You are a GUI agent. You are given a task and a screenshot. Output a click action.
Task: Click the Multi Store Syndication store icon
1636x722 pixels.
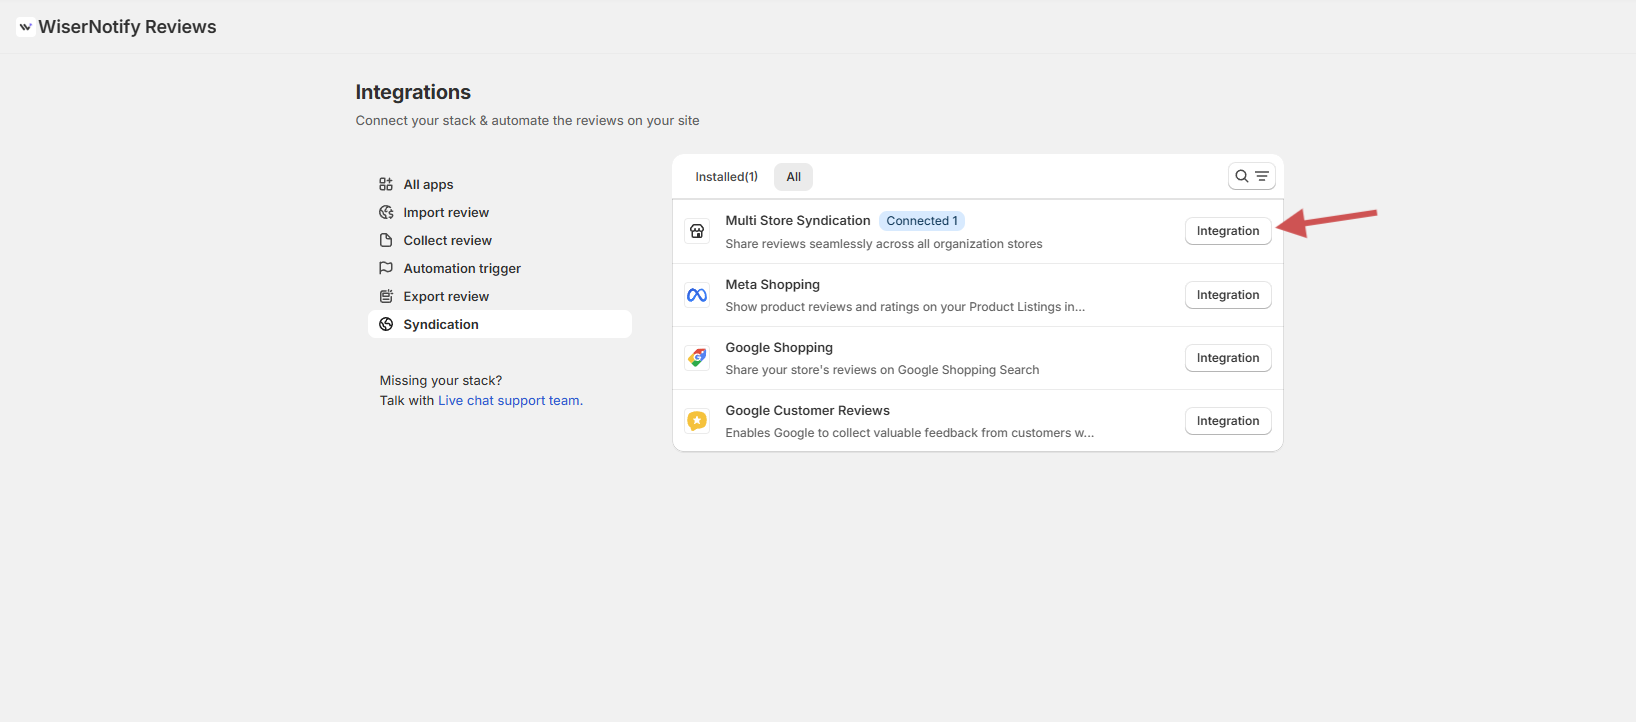697,231
